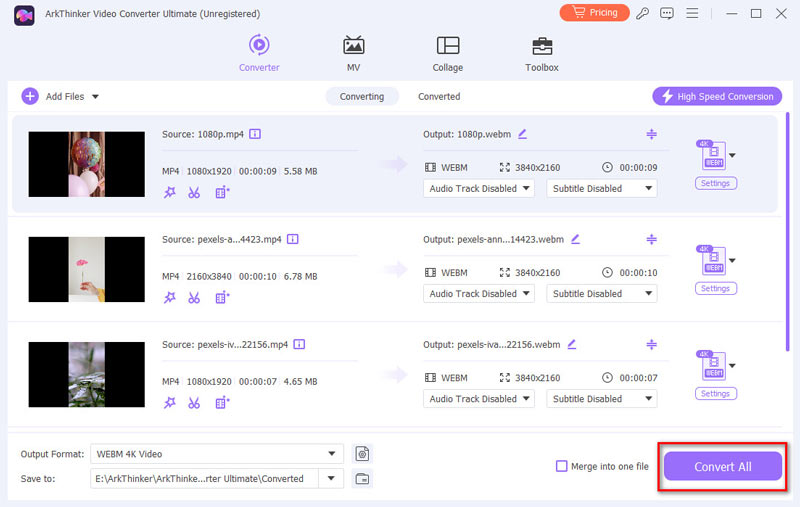
Task: Select the 1080p.mp4 video thumbnail
Action: [87, 164]
